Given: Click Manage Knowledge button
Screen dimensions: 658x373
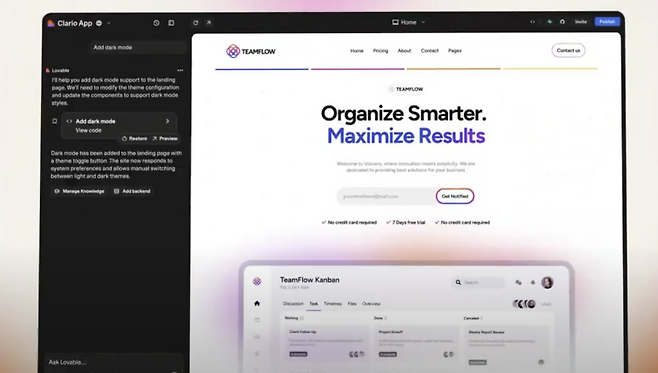Looking at the screenshot, I should click(79, 191).
